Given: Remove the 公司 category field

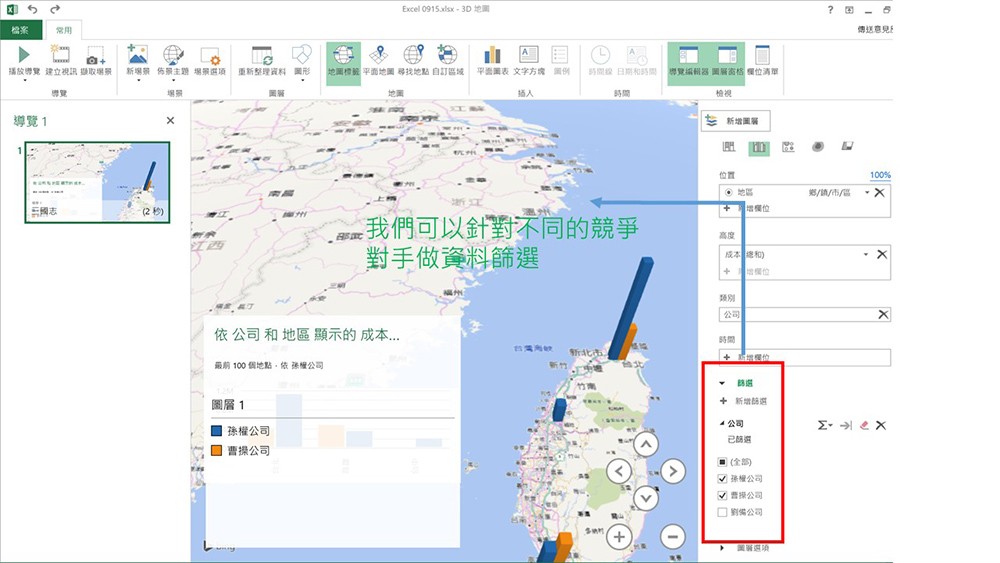Looking at the screenshot, I should pos(883,314).
